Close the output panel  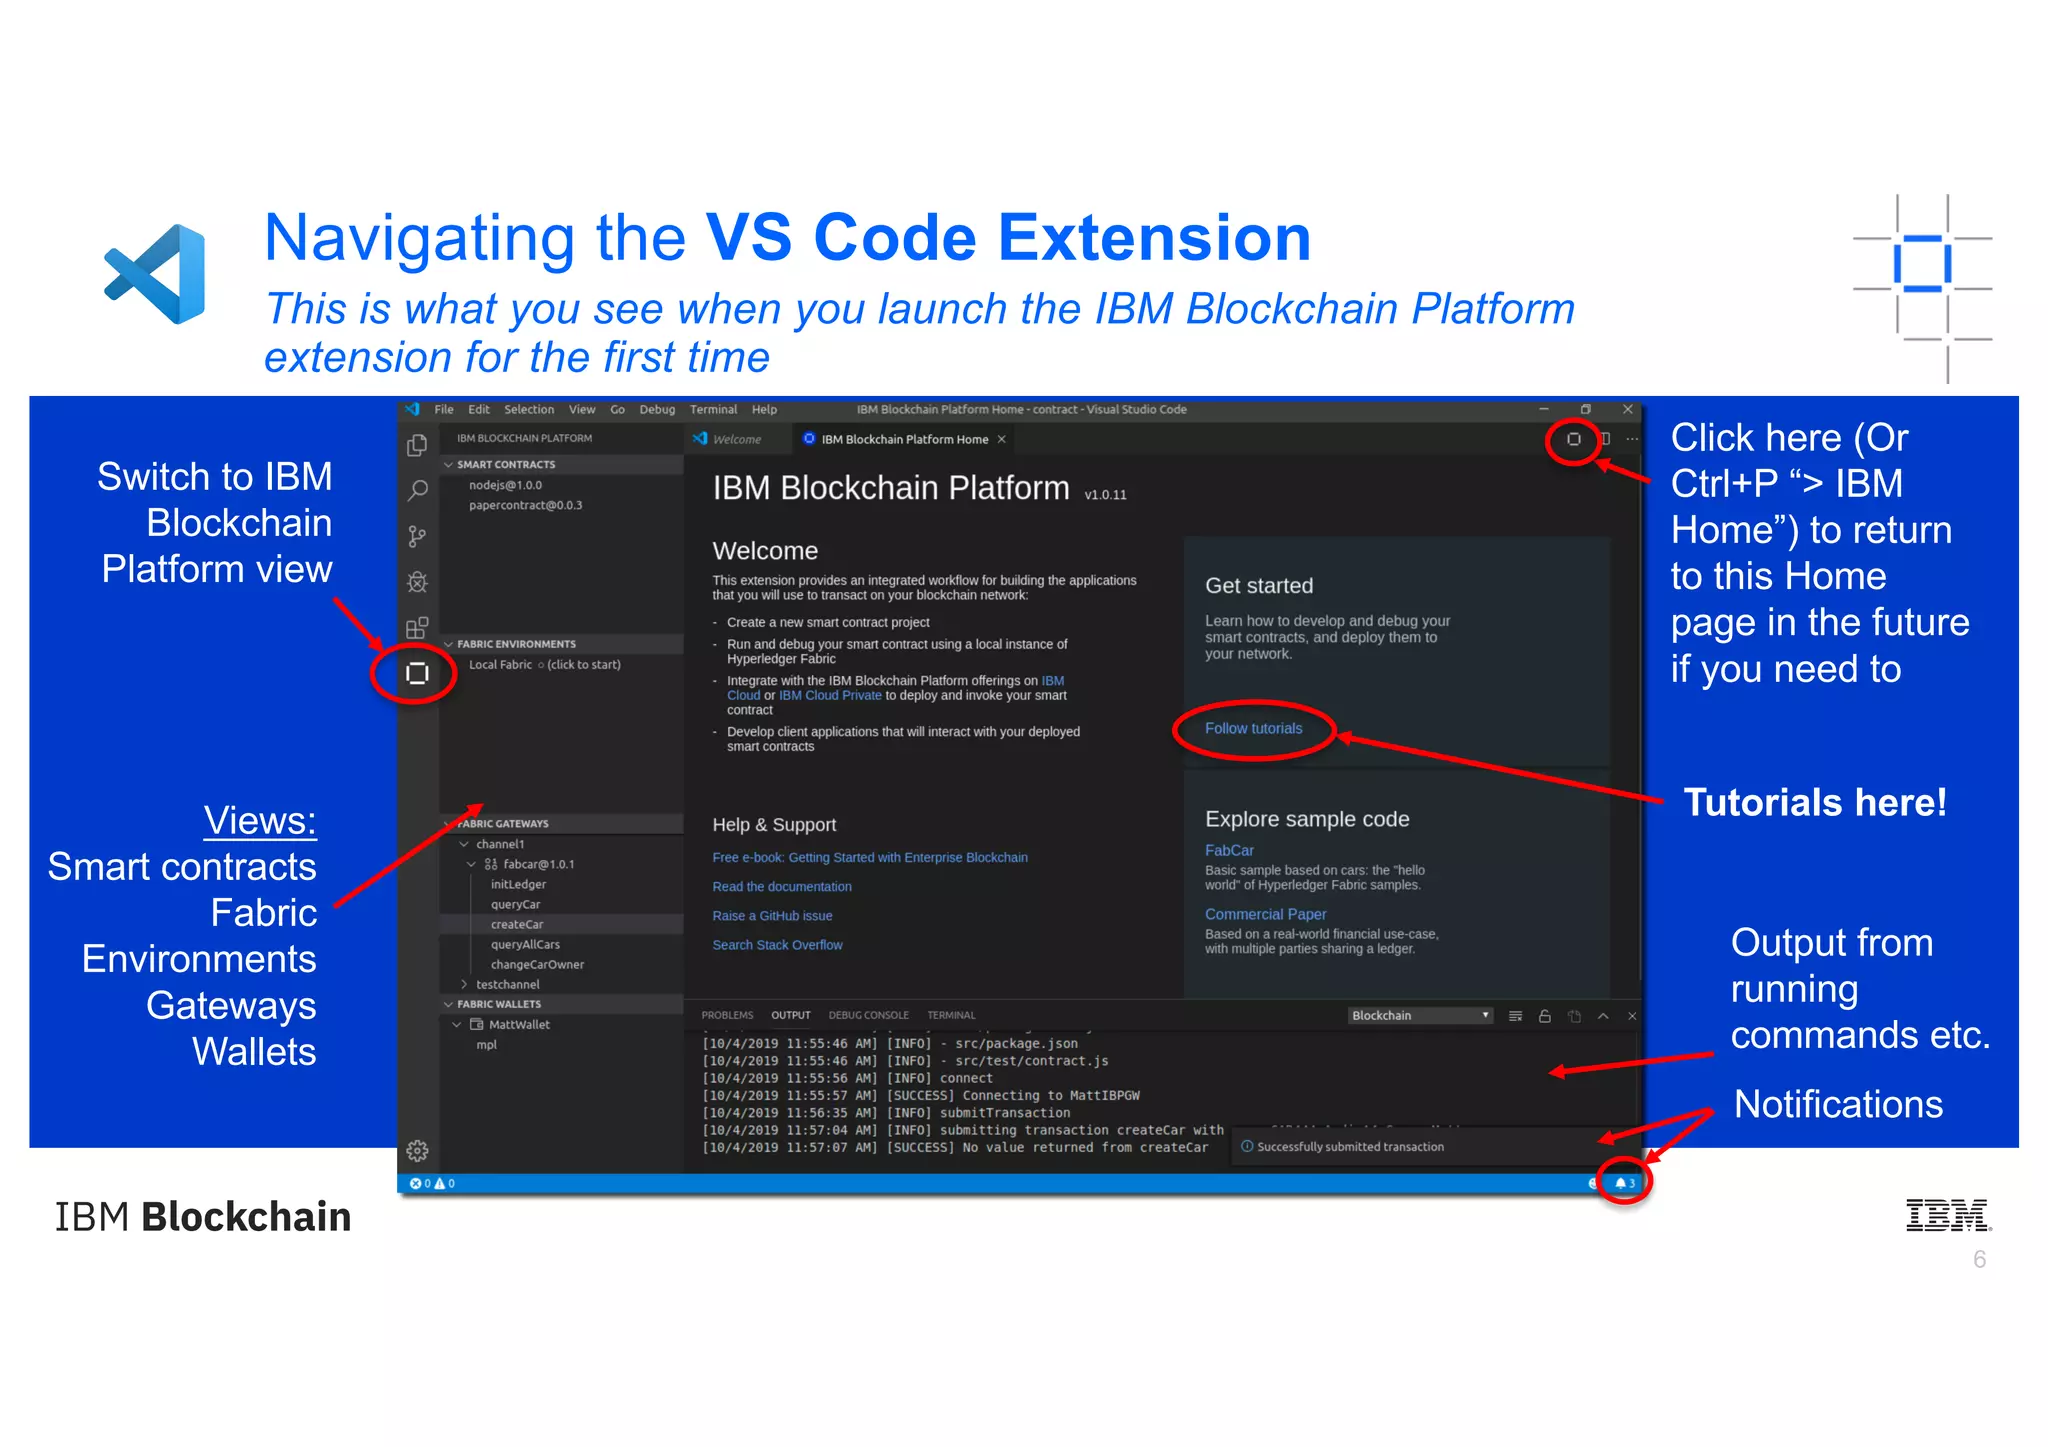[1632, 1016]
